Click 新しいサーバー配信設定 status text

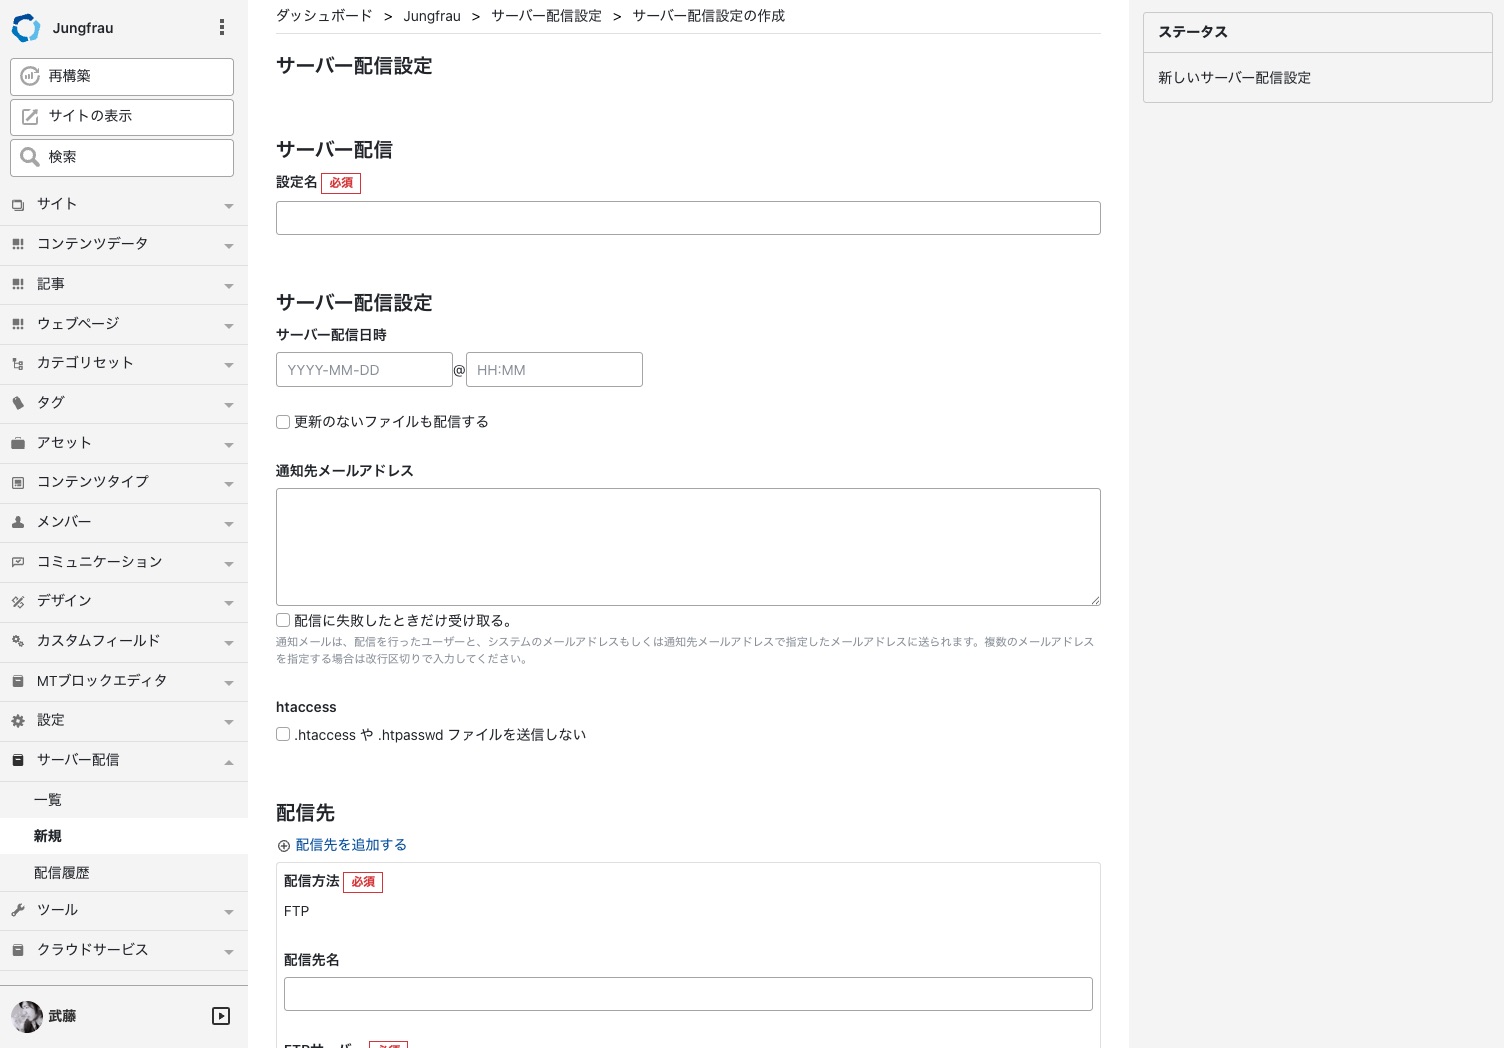1234,78
